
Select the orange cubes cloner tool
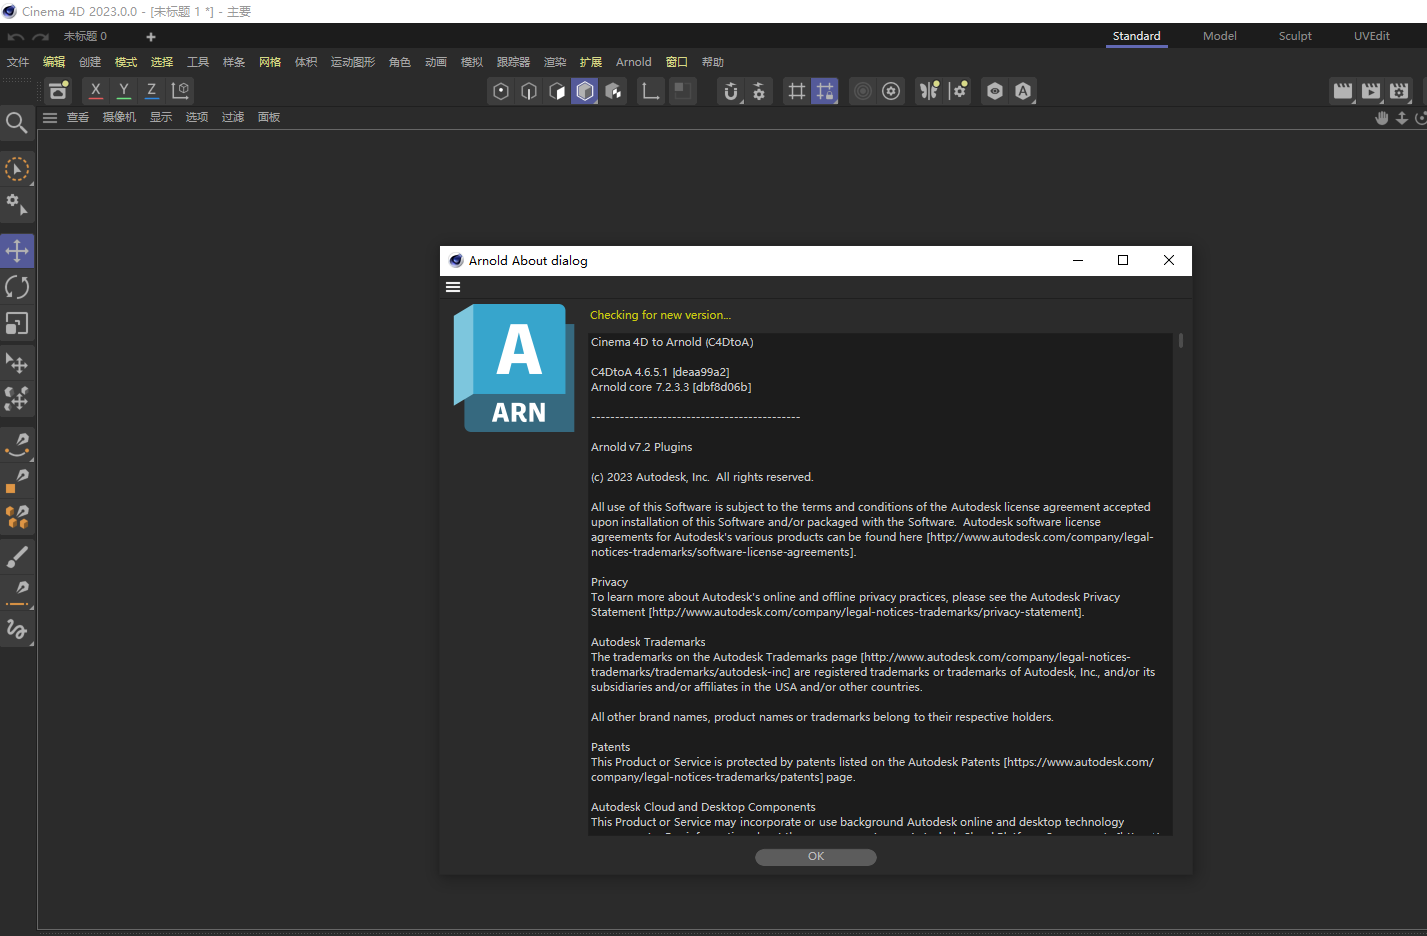17,517
